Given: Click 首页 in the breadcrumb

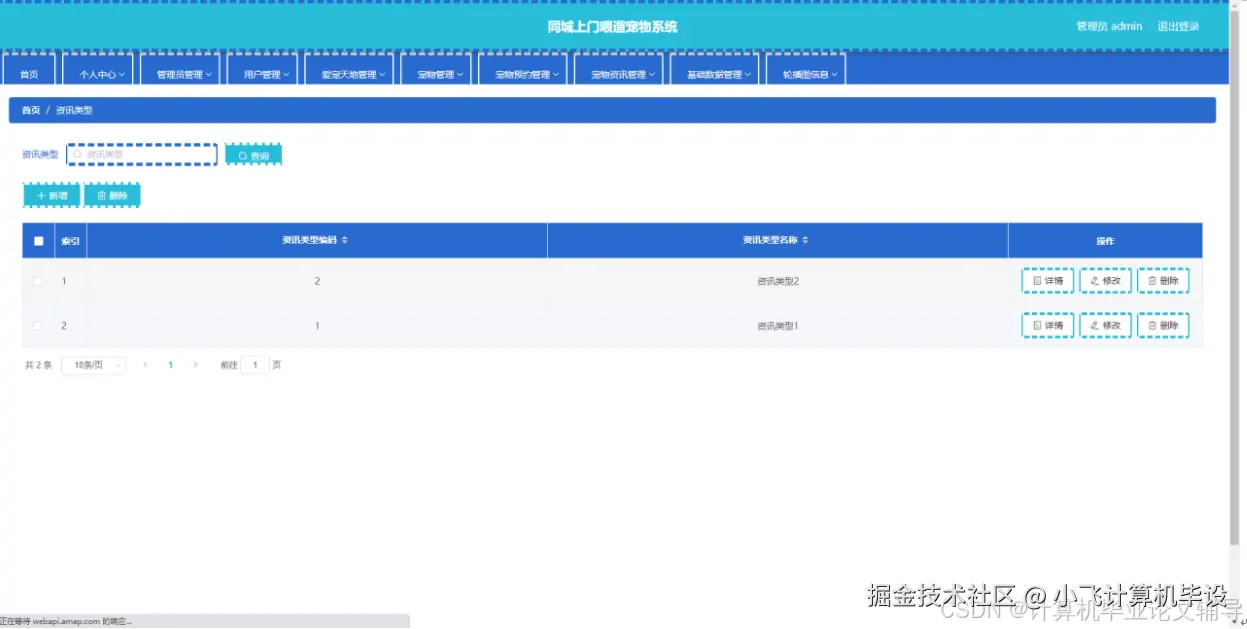Looking at the screenshot, I should [31, 110].
